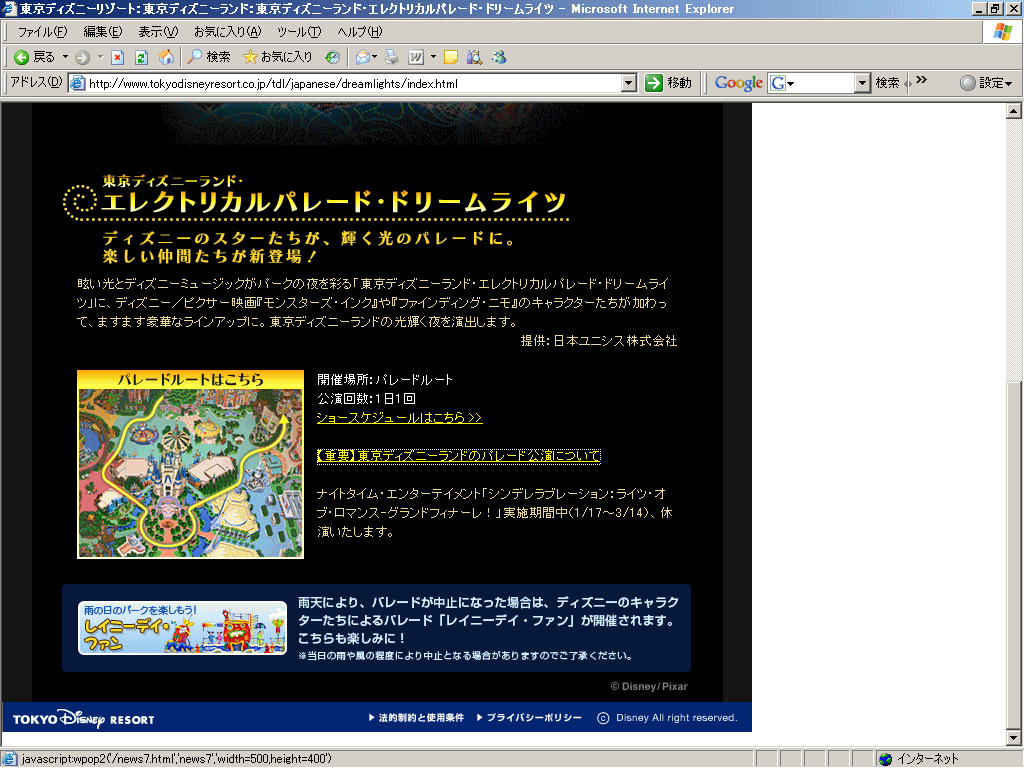Open the ツール(T) menu
Viewport: 1024px width, 768px height.
pos(299,32)
